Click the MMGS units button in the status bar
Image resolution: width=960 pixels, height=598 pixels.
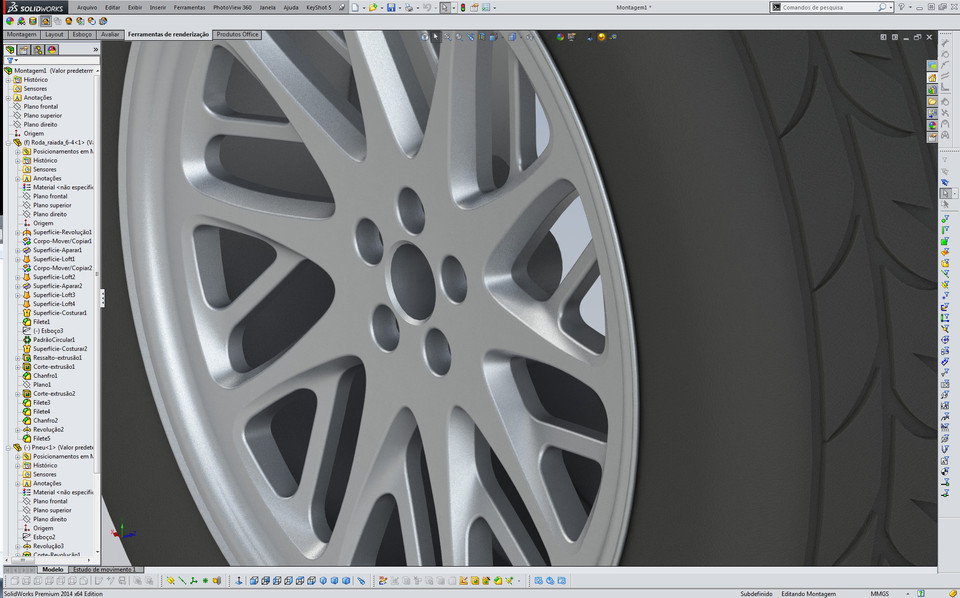click(880, 592)
